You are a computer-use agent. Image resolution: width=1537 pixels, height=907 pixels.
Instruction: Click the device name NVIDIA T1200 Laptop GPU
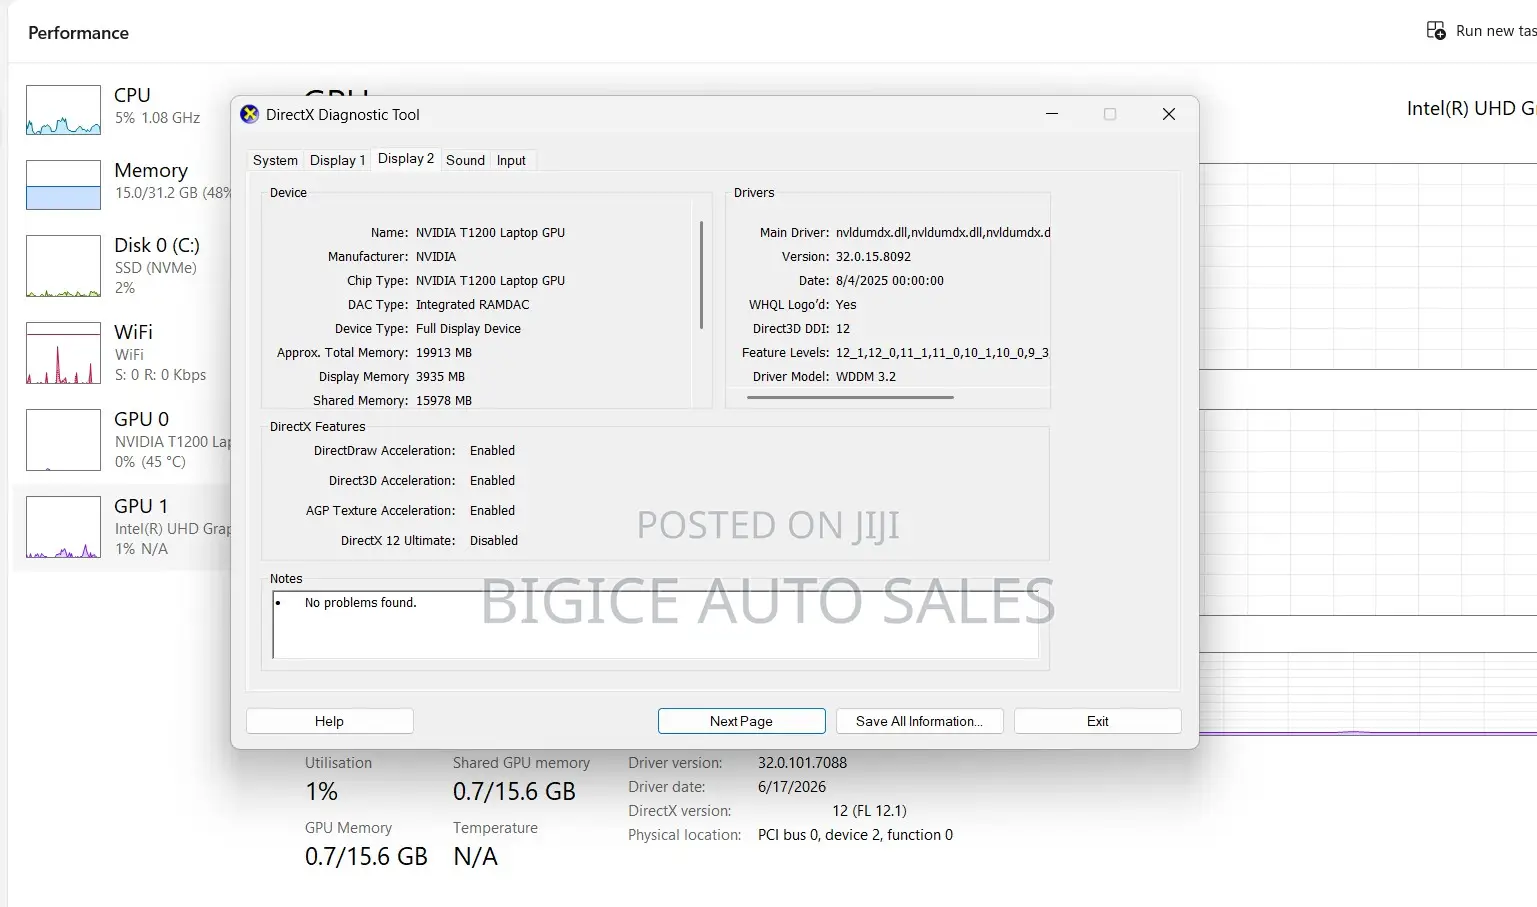(490, 233)
